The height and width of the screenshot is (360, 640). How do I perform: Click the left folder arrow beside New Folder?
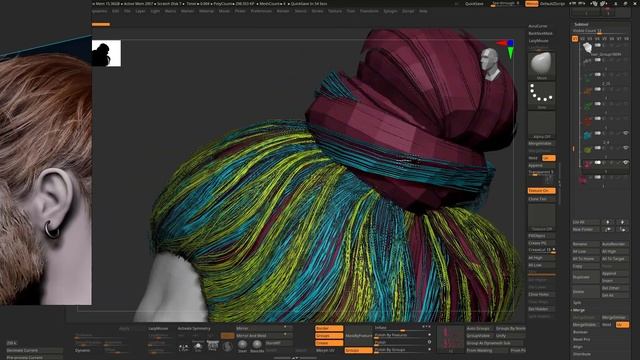coord(608,229)
